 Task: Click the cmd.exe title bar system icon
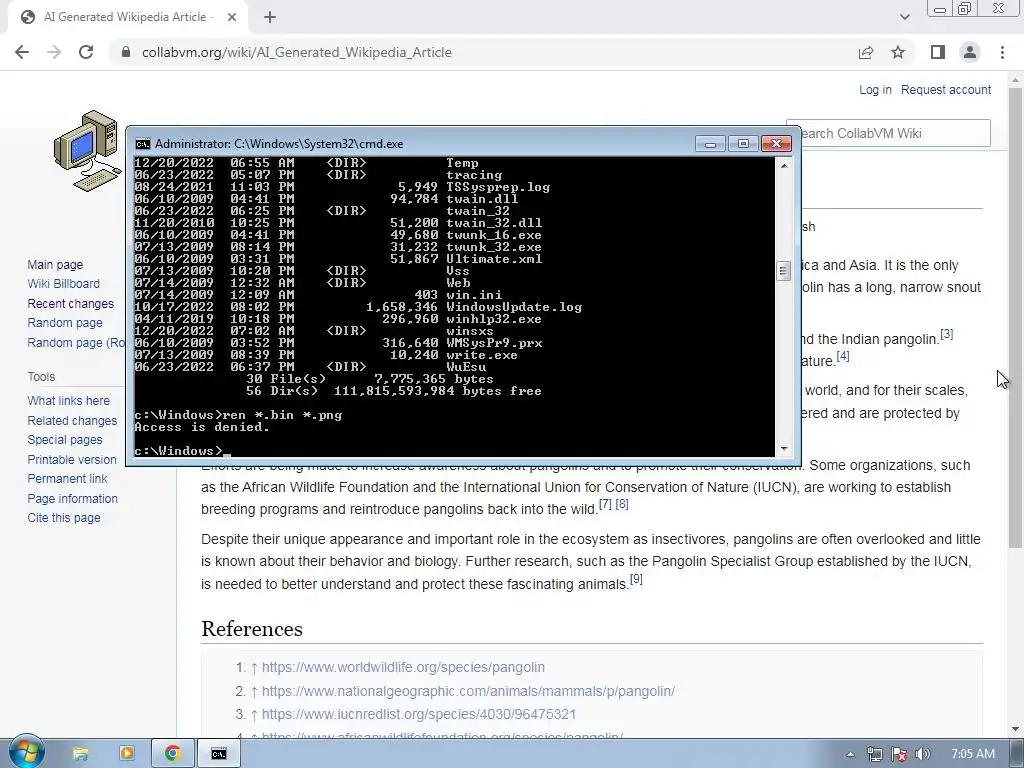(x=142, y=144)
